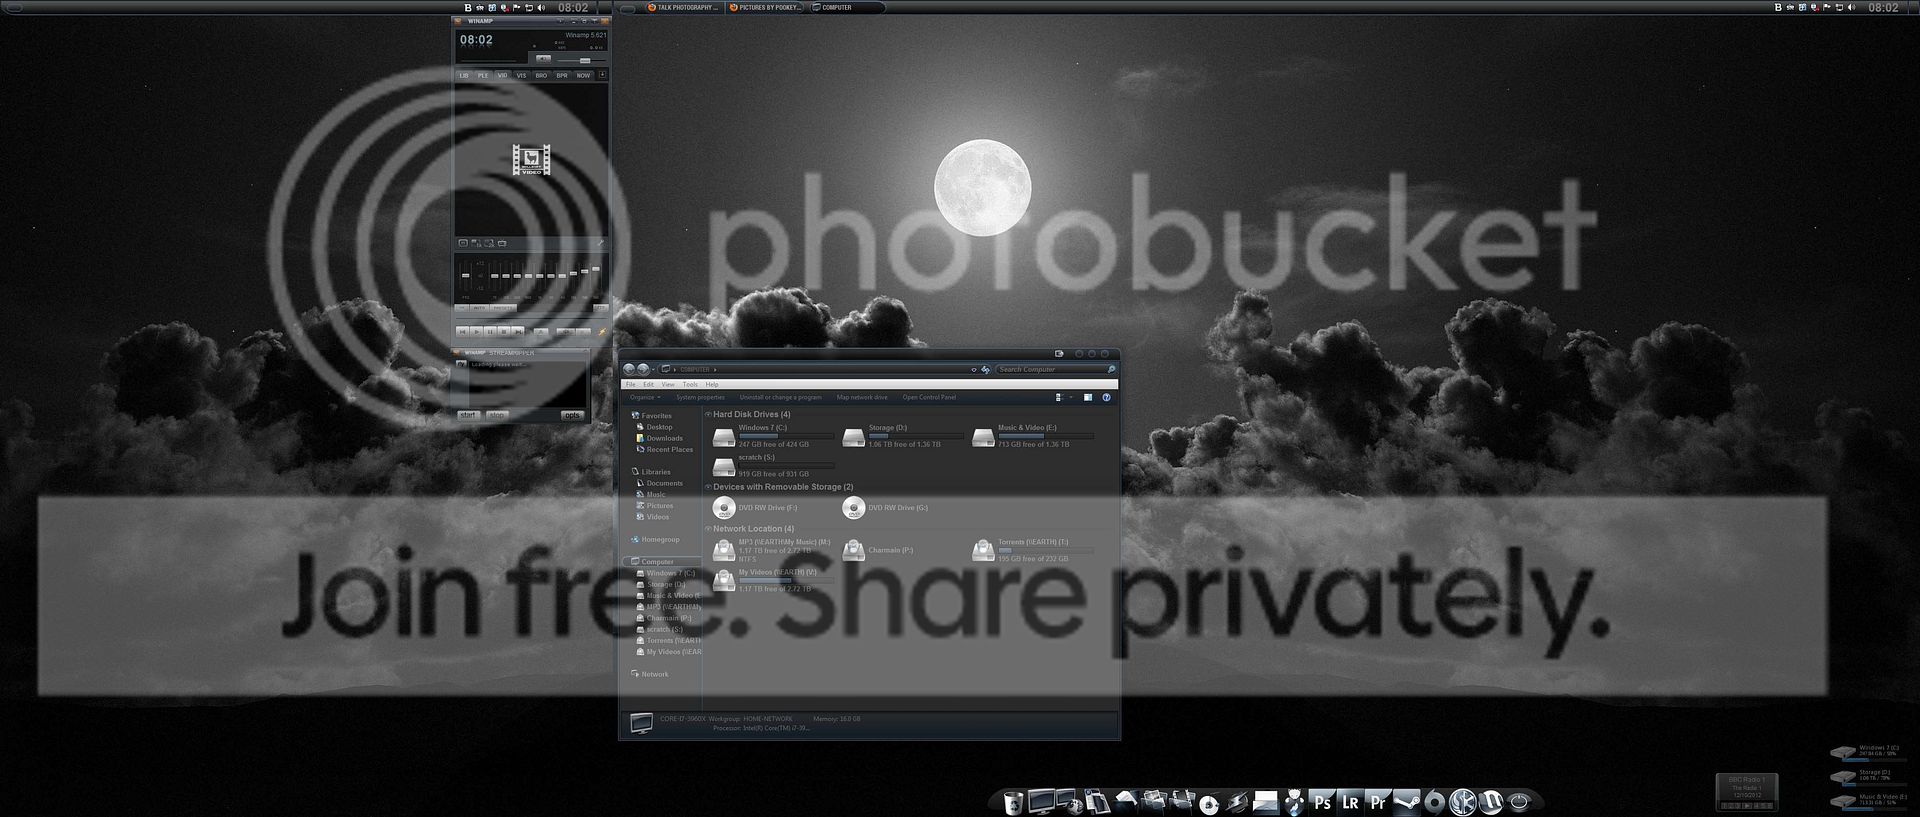This screenshot has width=1920, height=817.
Task: Open DVD RW Drive (F:)
Action: click(724, 508)
